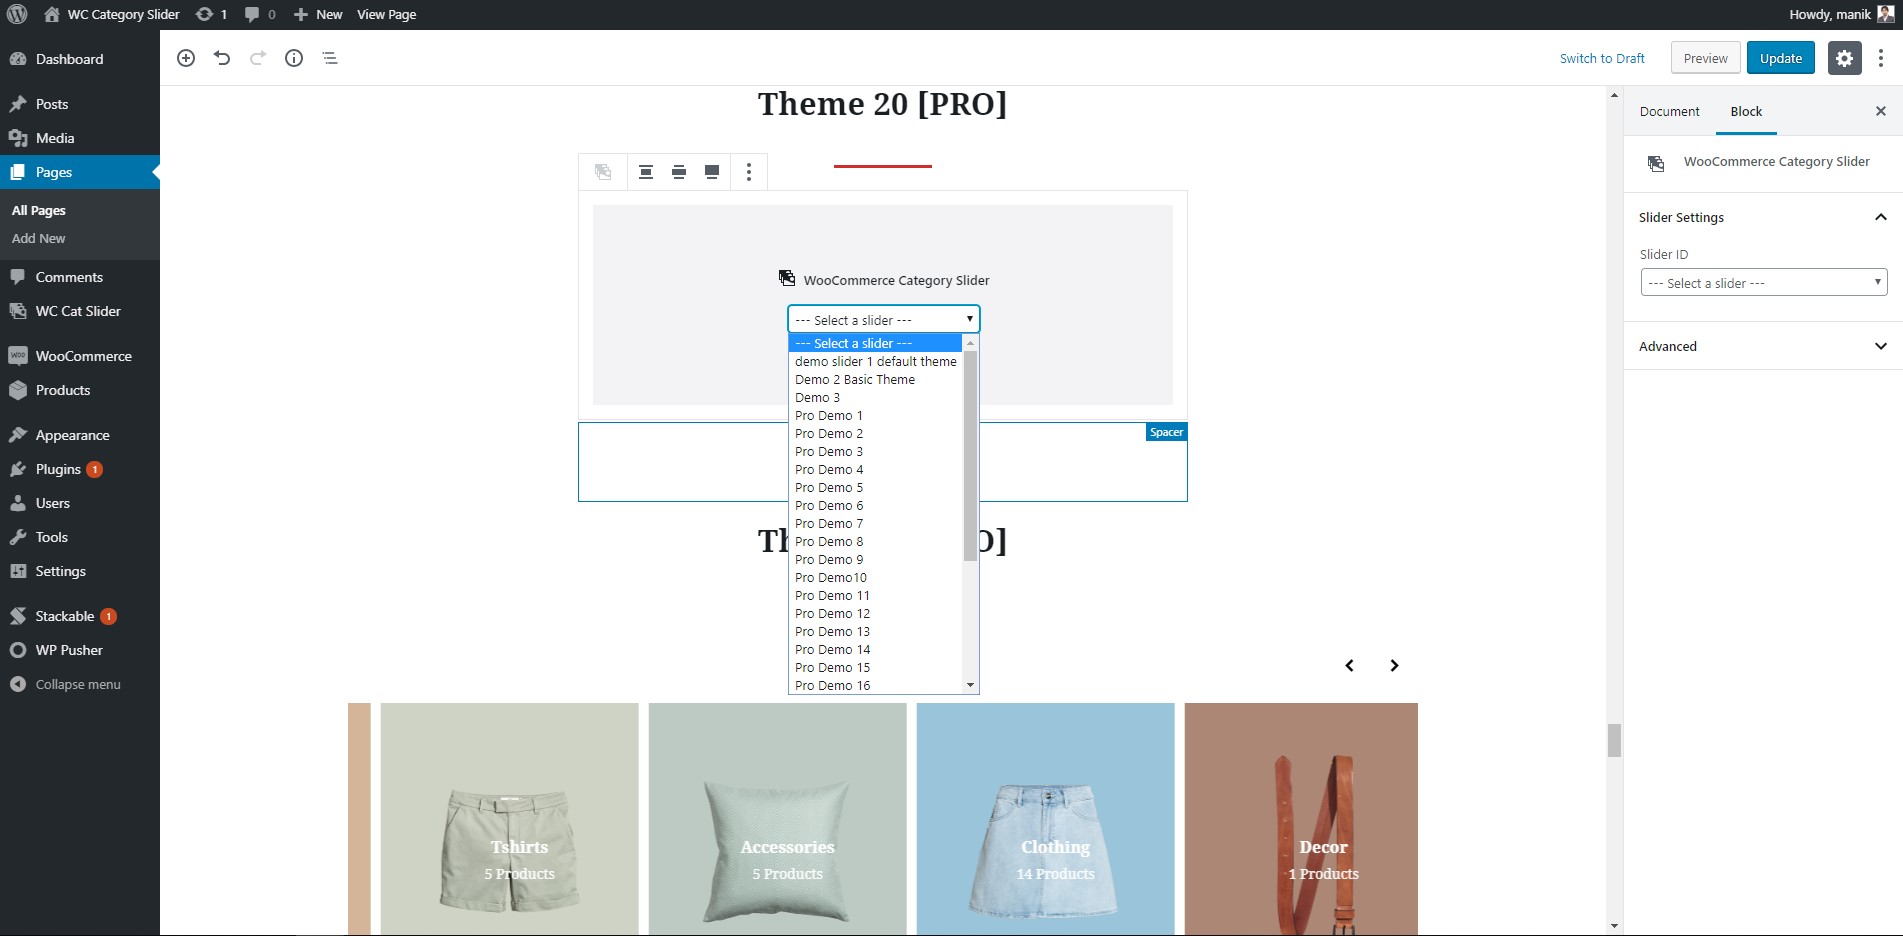Choose Demo 2 Basic Theme option
The height and width of the screenshot is (936, 1903).
(875, 379)
